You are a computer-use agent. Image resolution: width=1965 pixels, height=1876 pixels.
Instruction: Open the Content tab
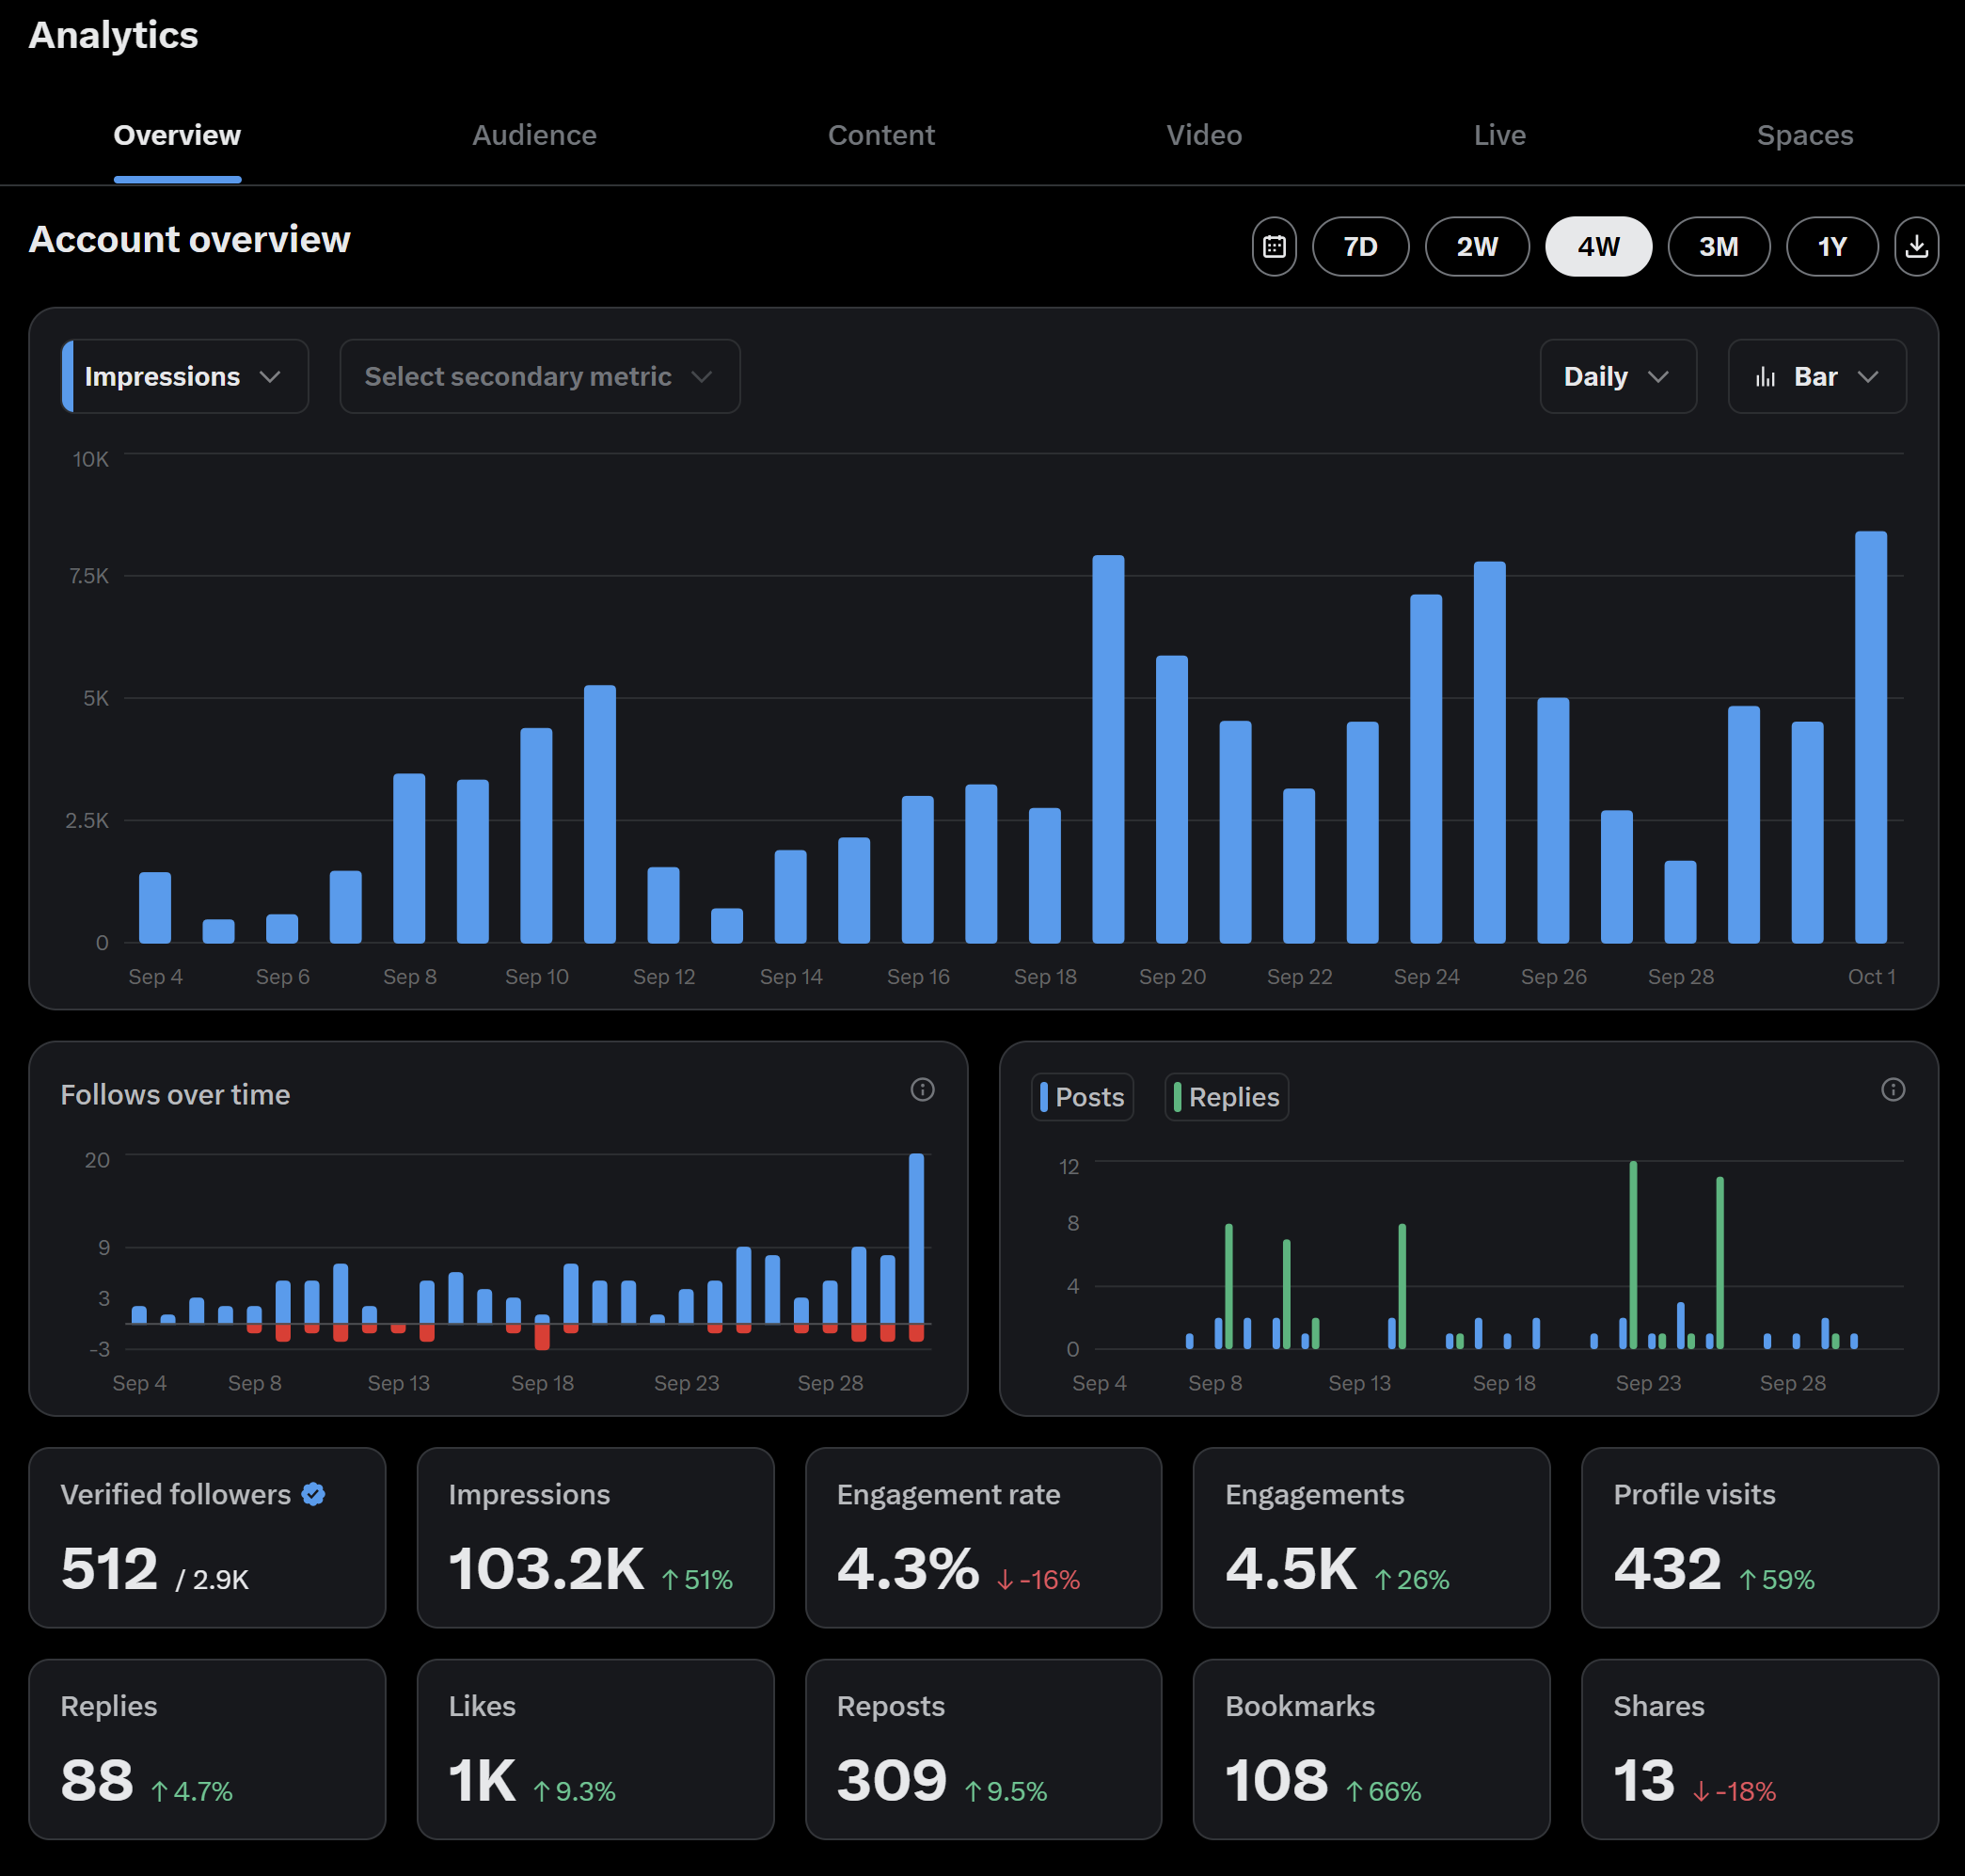pos(880,135)
